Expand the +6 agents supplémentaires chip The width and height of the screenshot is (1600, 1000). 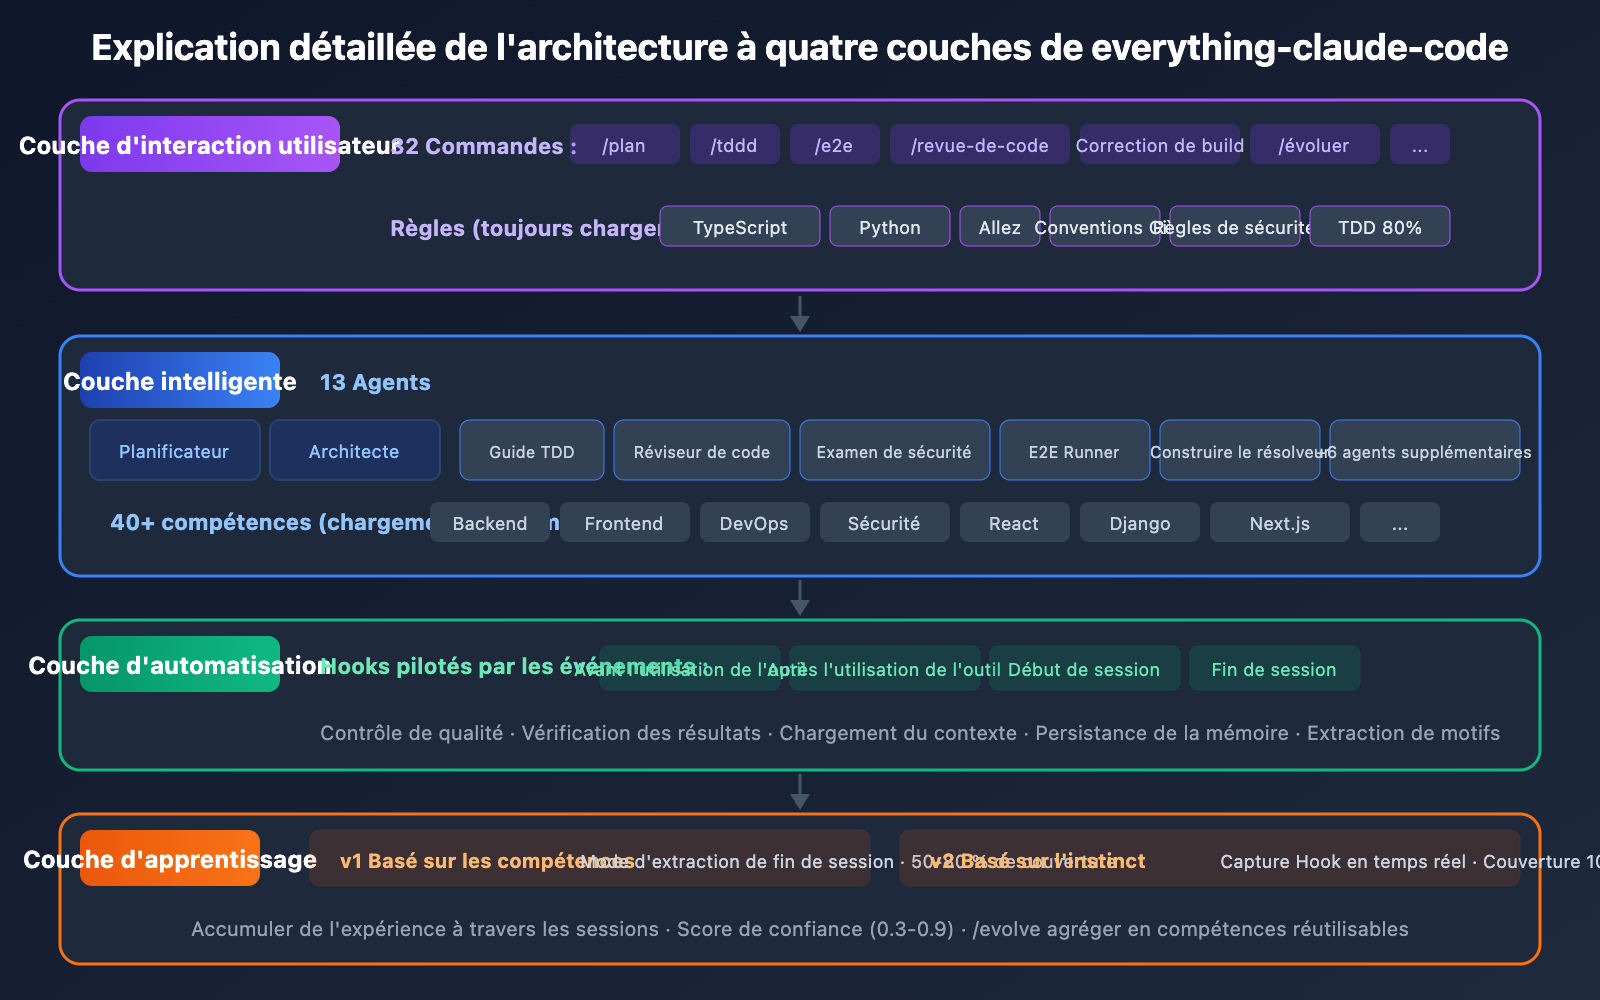tap(1424, 450)
